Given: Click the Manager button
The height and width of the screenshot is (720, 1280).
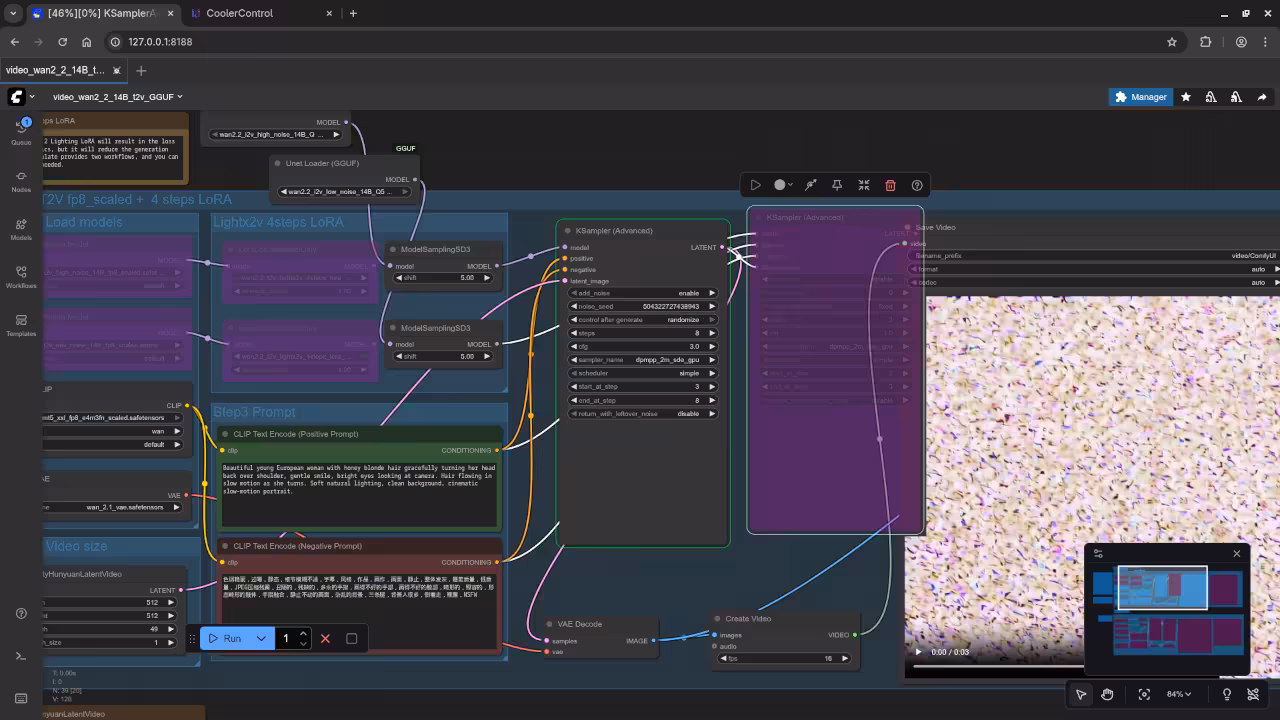Looking at the screenshot, I should tap(1139, 97).
